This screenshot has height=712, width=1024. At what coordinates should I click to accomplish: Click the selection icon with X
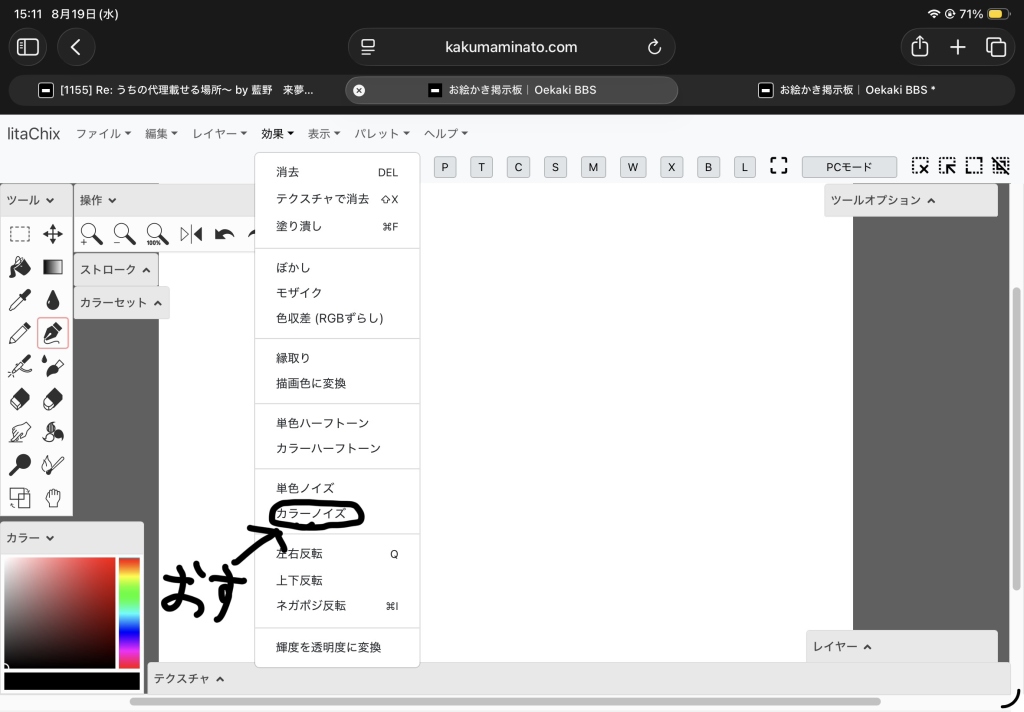(920, 166)
